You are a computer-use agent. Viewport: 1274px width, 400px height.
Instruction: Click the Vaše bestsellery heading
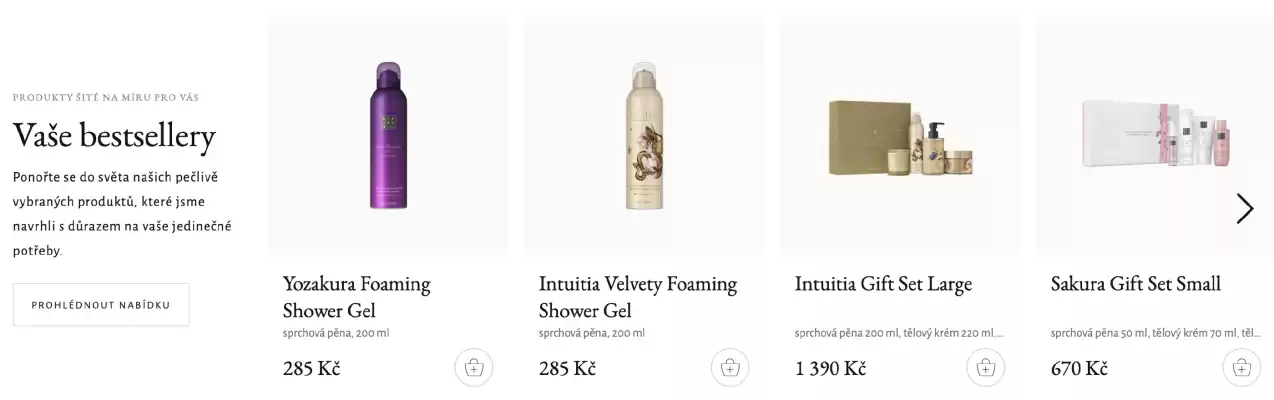(114, 136)
